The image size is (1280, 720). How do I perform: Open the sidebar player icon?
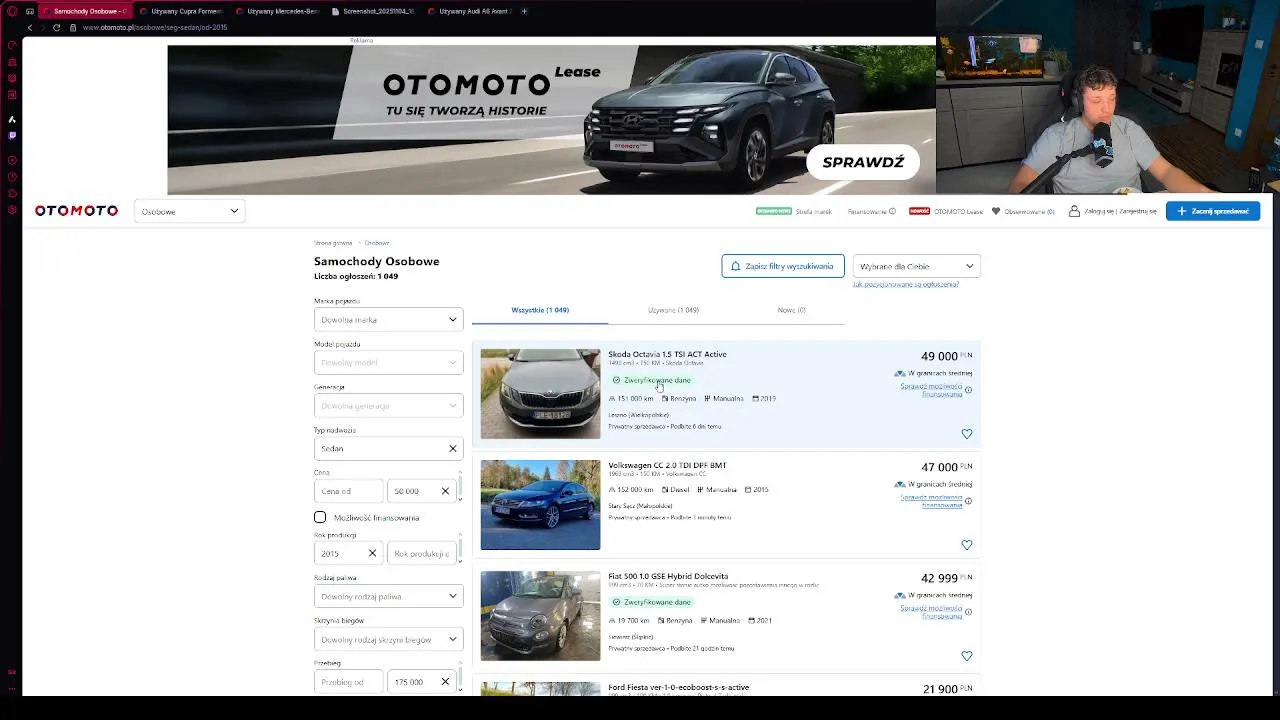(12, 160)
